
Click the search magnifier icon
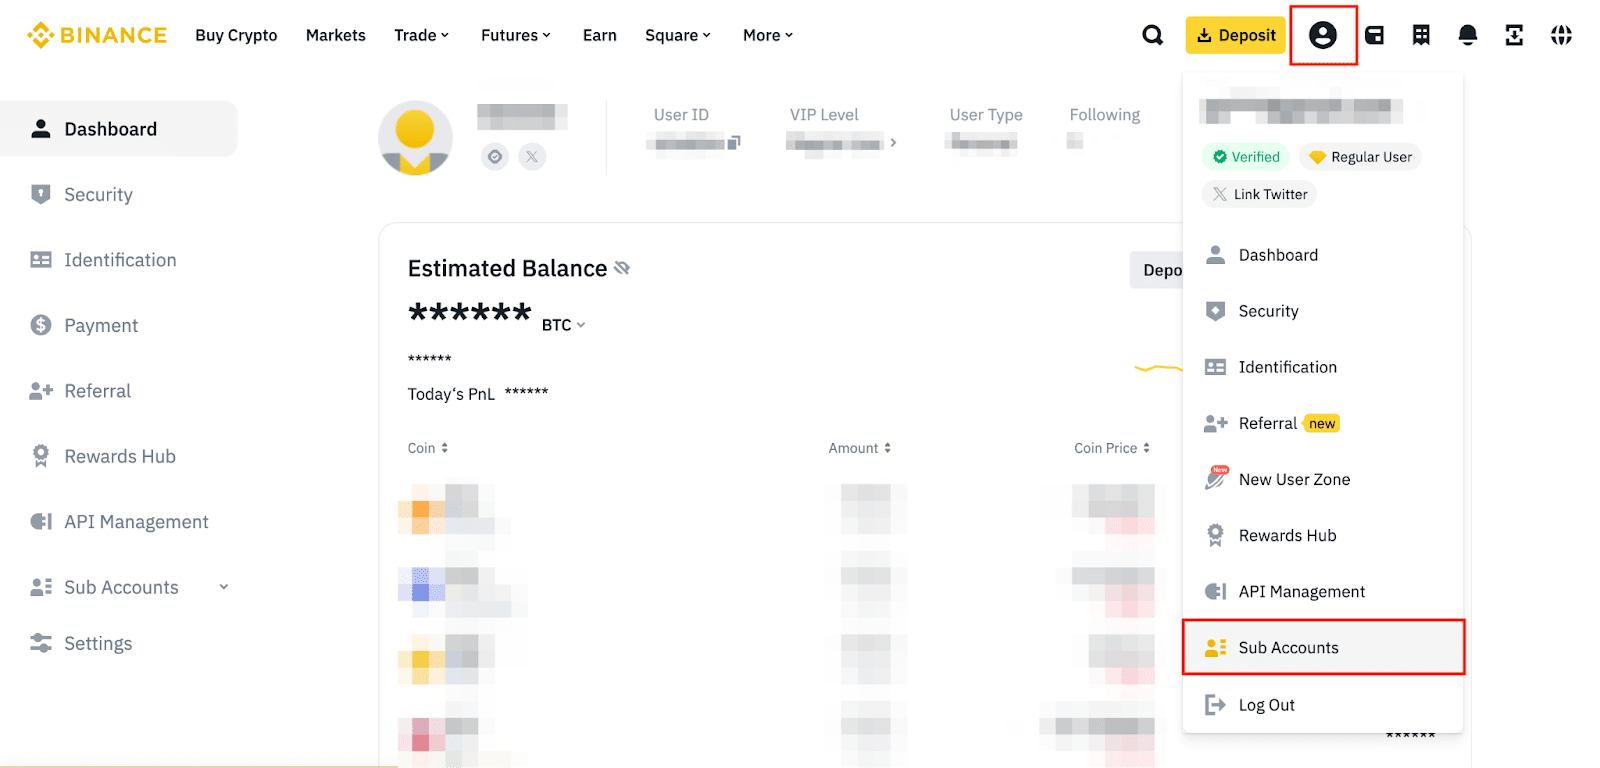pos(1153,36)
